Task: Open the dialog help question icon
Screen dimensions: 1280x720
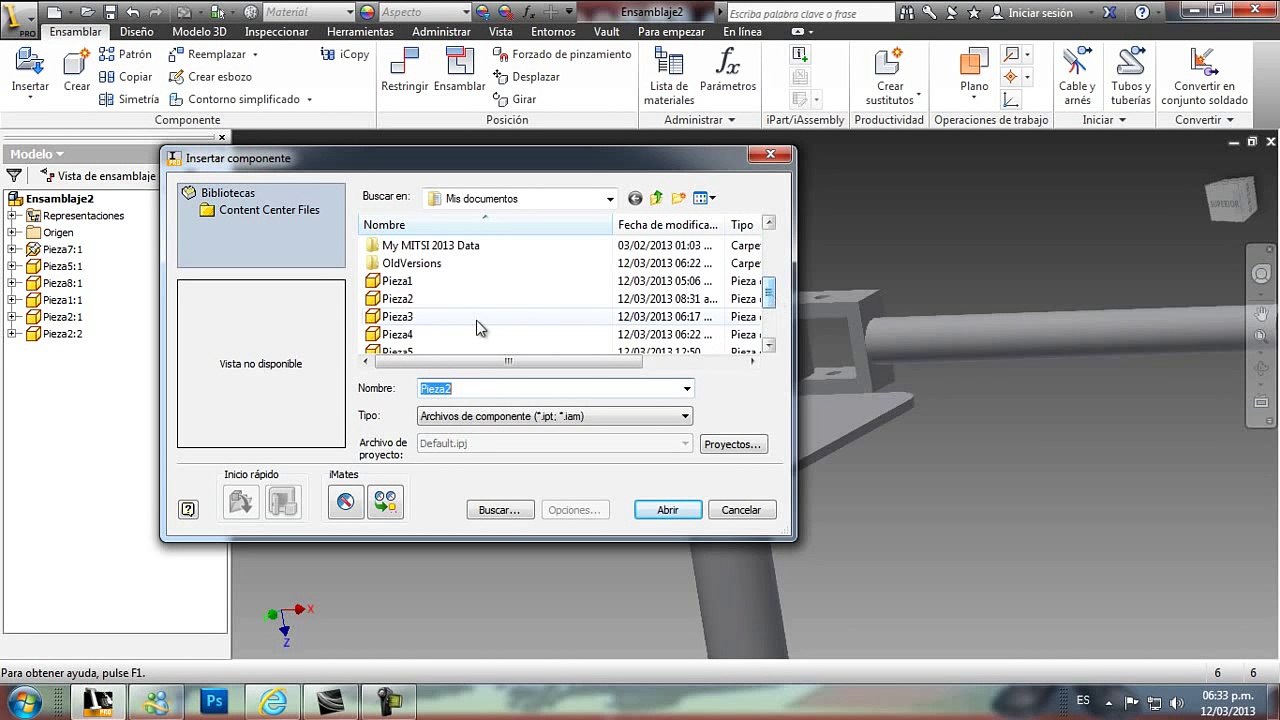Action: (x=188, y=509)
